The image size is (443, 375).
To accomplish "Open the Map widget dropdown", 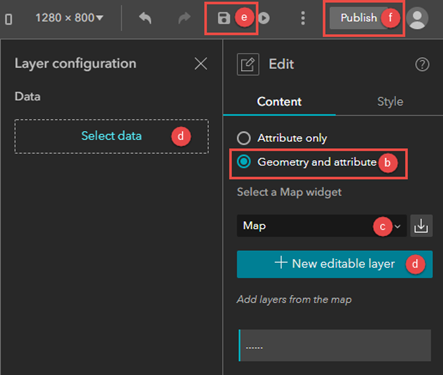I will pos(322,226).
